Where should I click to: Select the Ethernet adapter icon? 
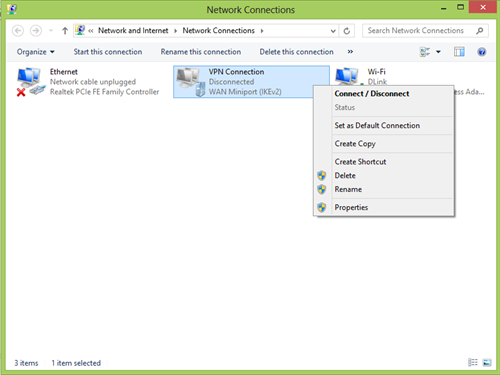(x=30, y=82)
